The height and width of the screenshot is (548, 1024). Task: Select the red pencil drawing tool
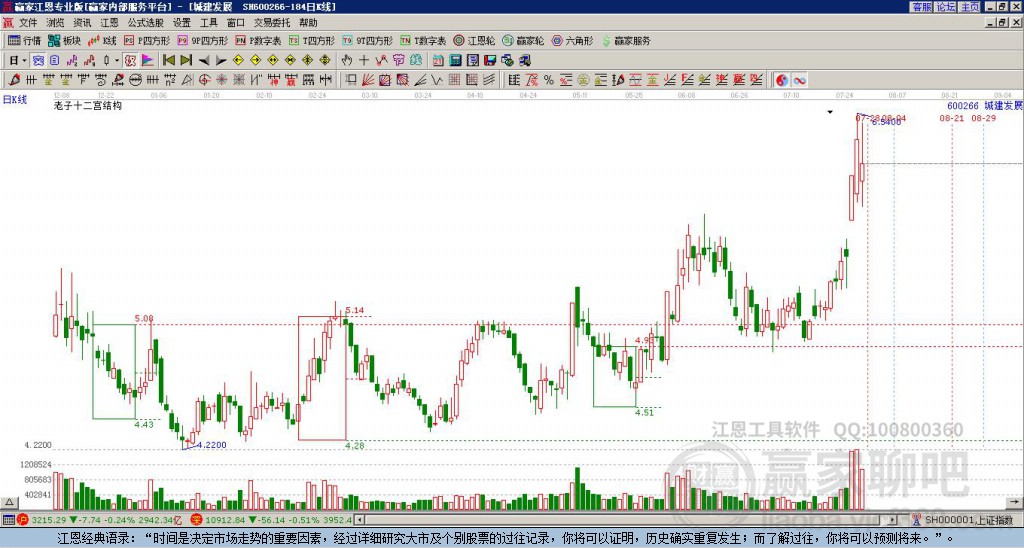point(14,80)
